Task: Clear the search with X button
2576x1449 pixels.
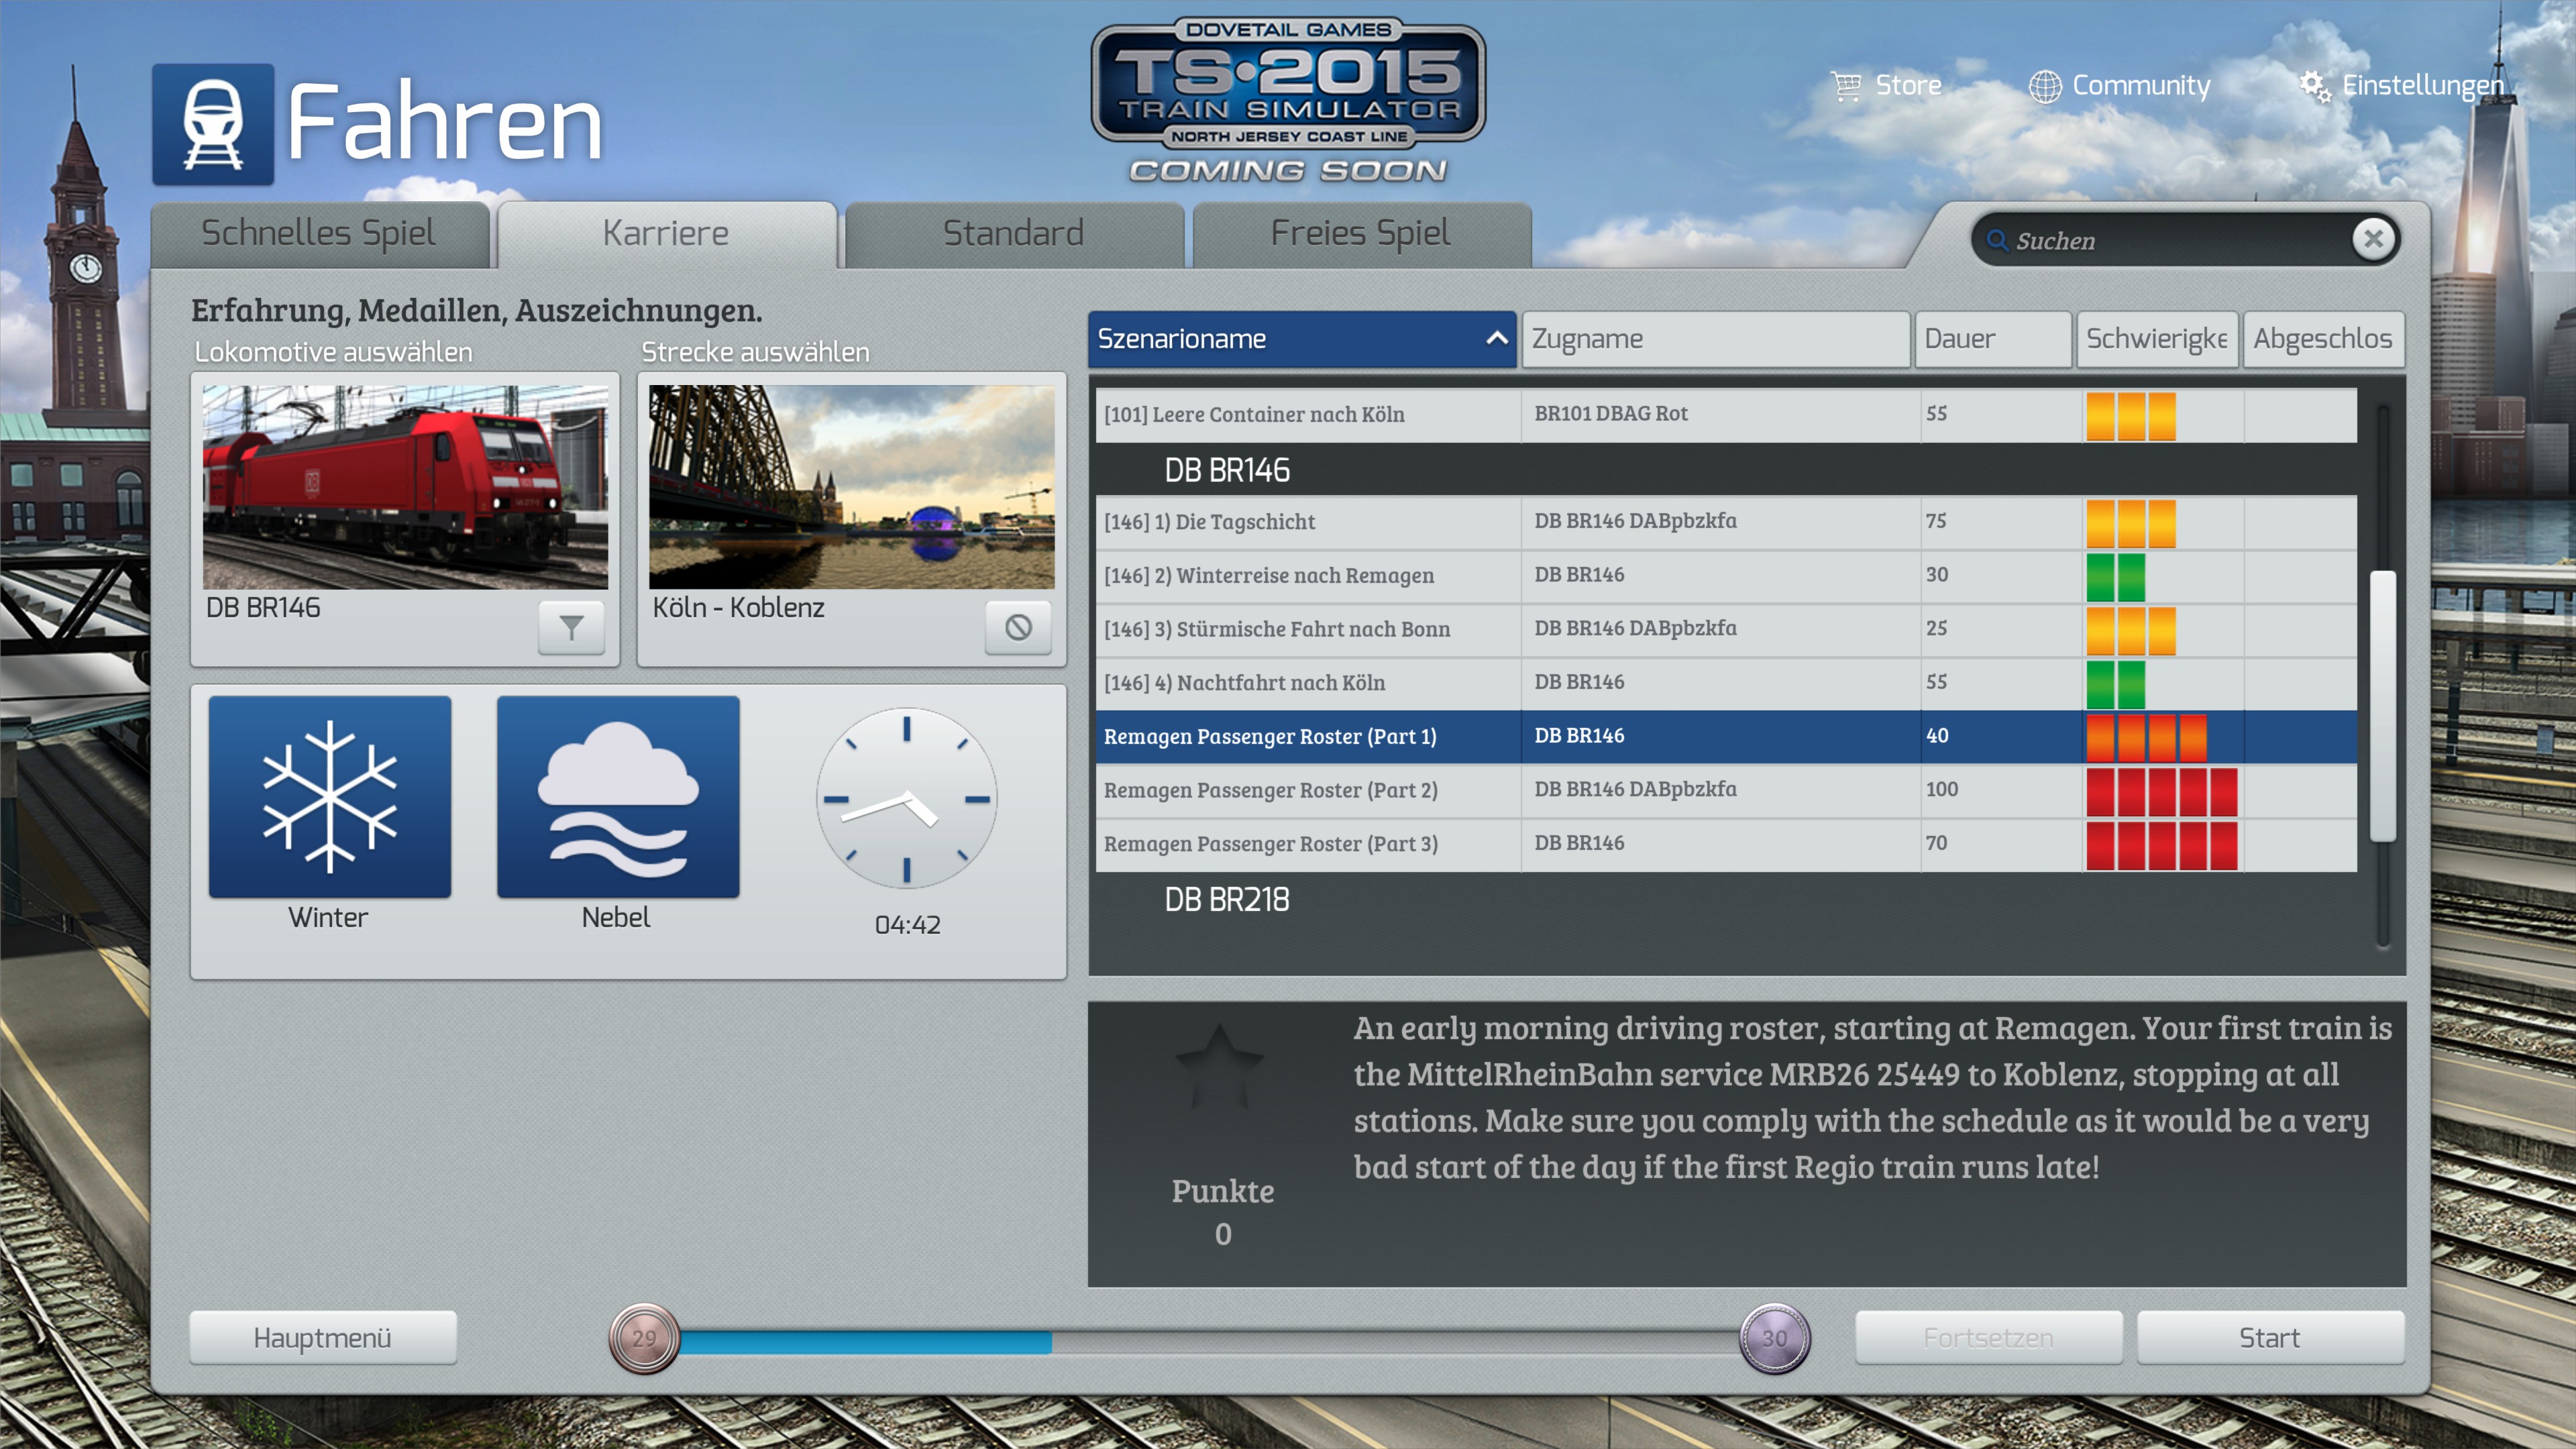Action: pos(2373,239)
